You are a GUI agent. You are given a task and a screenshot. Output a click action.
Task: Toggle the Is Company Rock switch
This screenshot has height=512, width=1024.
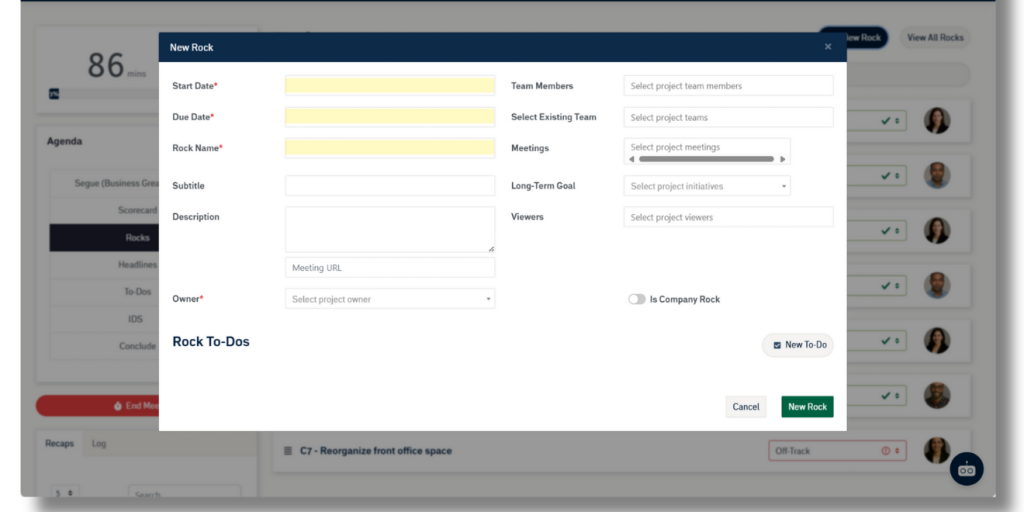point(637,299)
